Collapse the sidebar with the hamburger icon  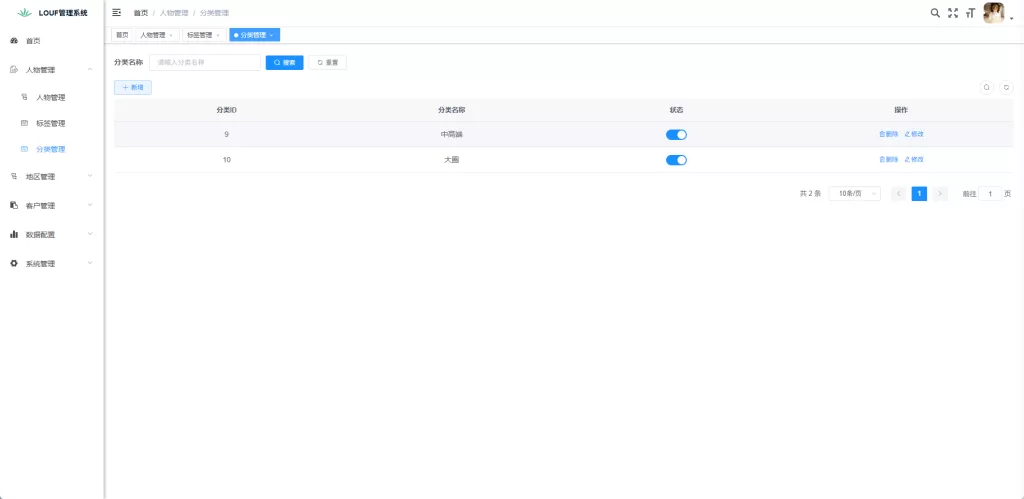pos(117,13)
